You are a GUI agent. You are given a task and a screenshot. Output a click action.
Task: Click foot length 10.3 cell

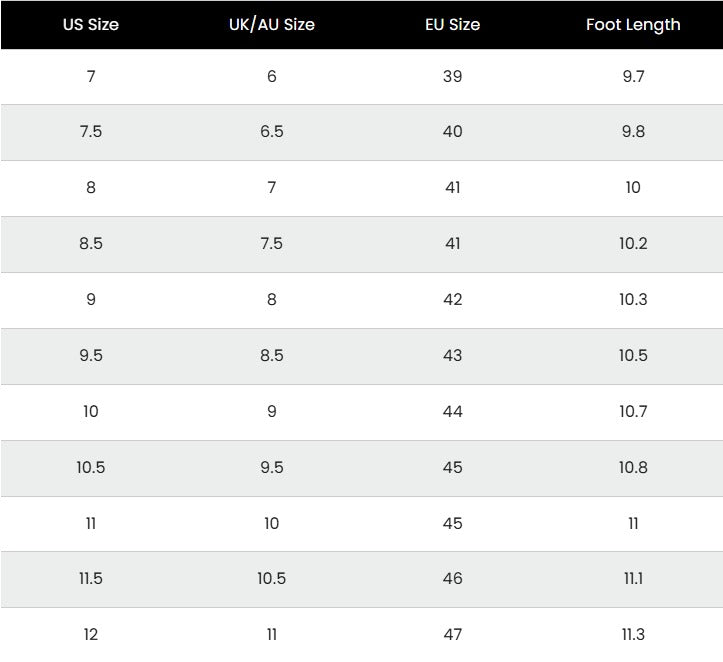point(633,300)
